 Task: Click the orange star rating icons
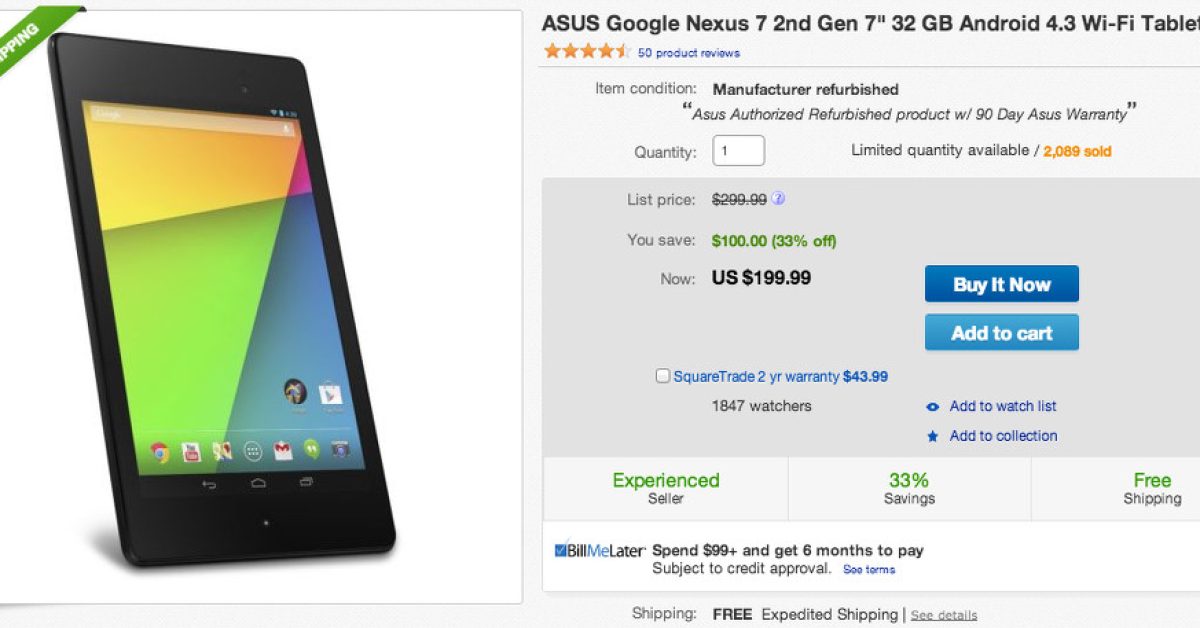tap(587, 52)
